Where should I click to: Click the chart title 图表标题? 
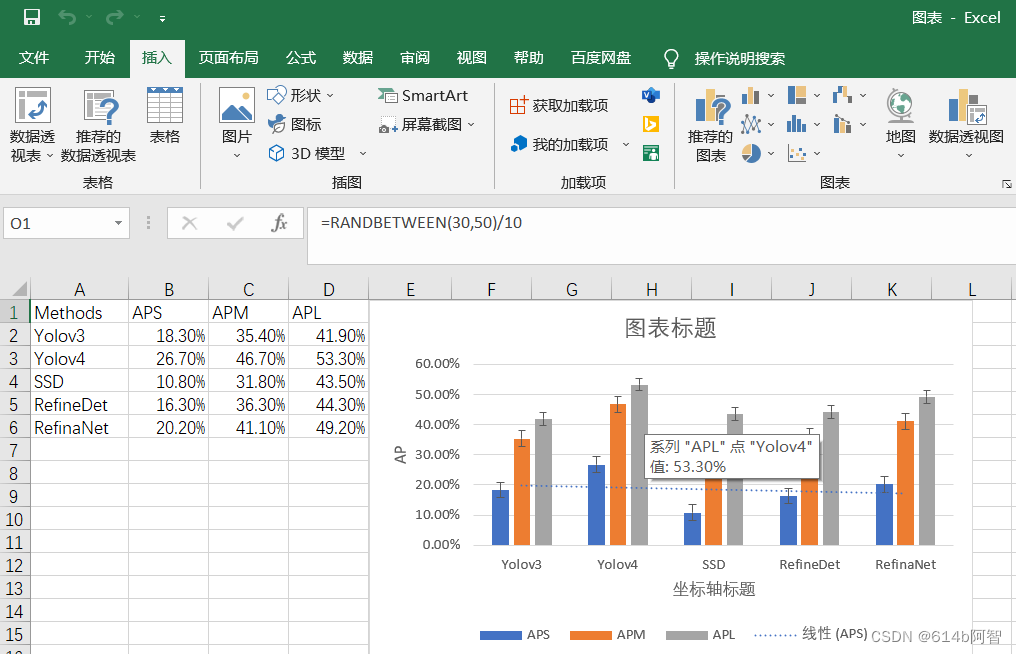(671, 328)
